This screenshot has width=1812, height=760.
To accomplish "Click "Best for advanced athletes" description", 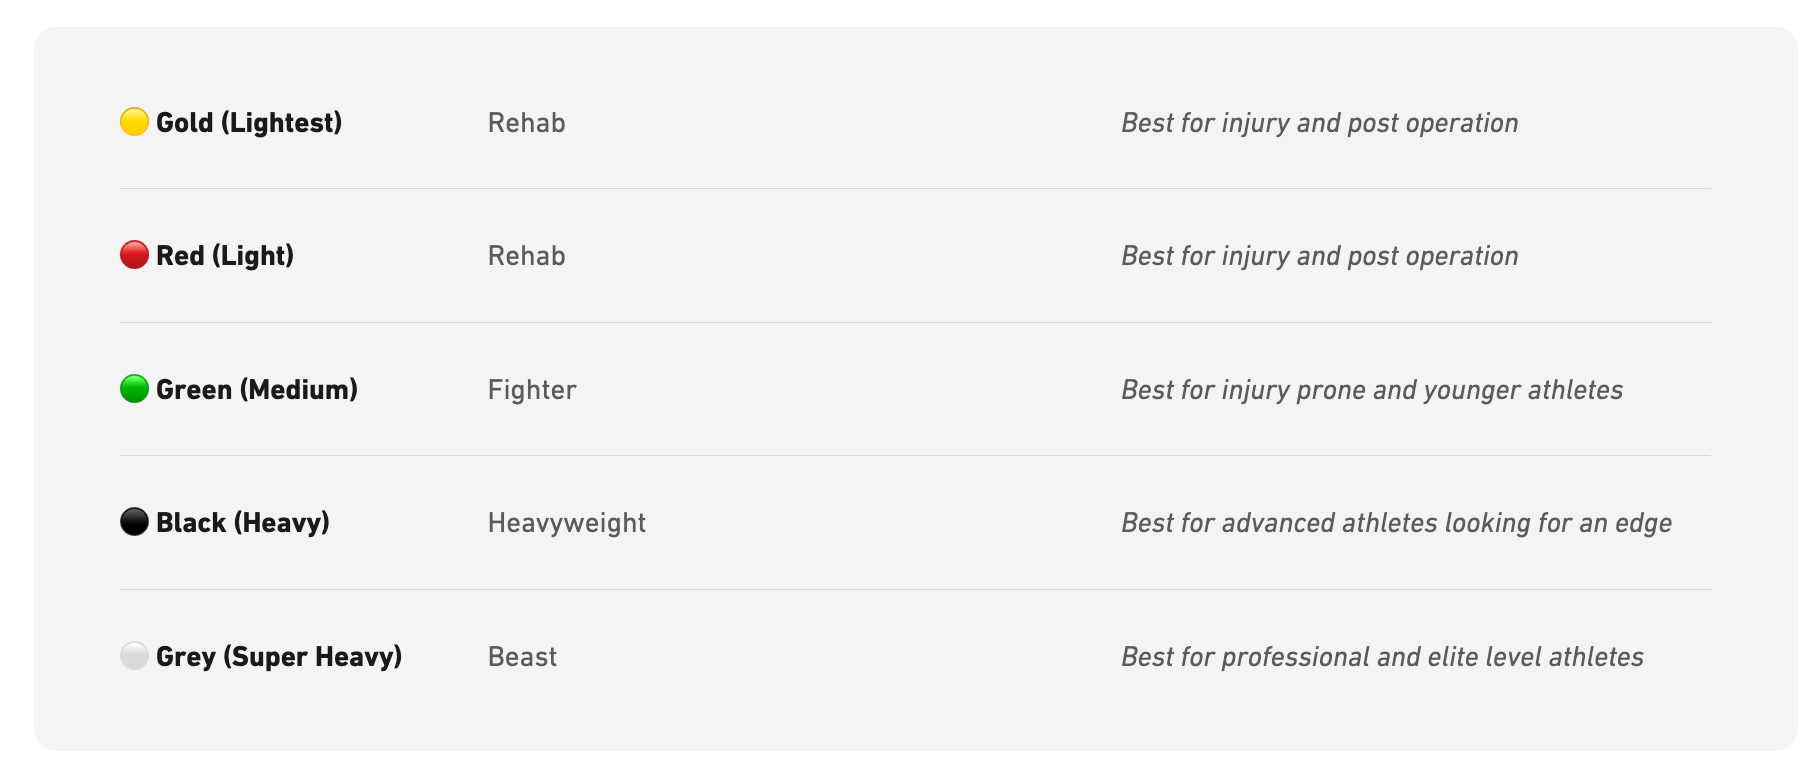I will (1396, 522).
